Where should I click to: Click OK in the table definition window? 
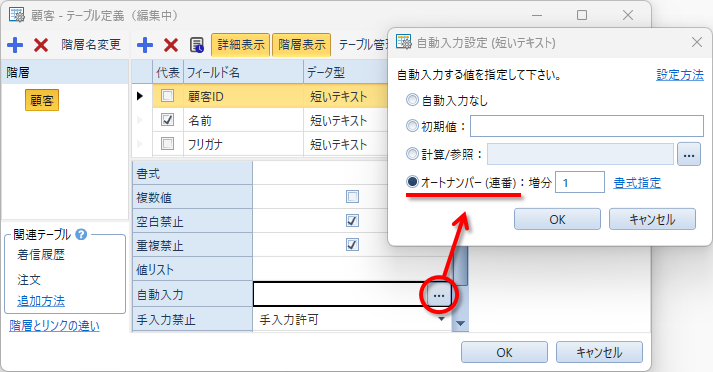coord(504,352)
